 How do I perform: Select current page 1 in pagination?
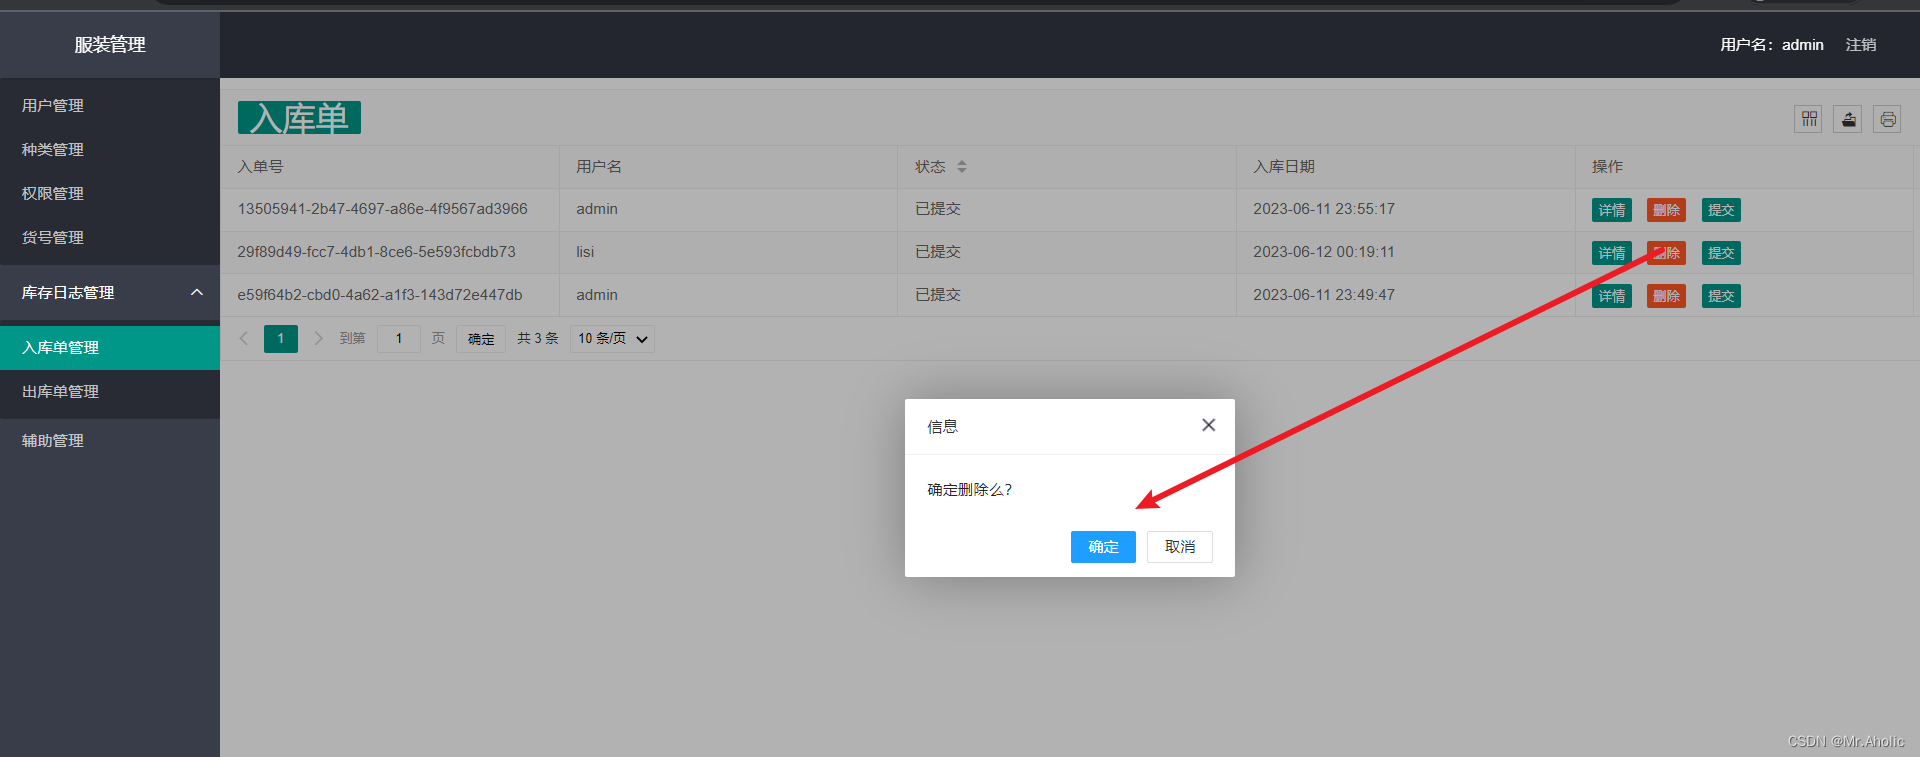(281, 338)
